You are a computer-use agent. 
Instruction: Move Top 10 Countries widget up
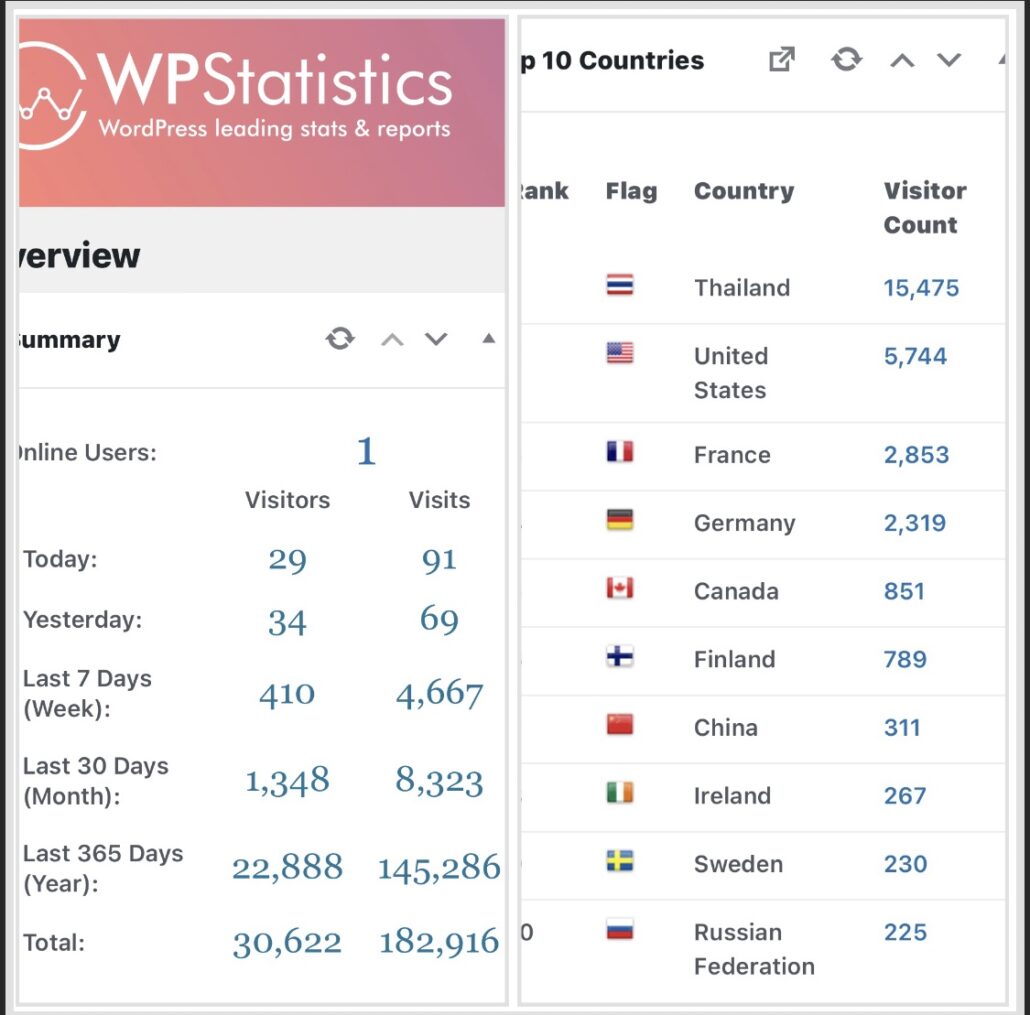(902, 61)
